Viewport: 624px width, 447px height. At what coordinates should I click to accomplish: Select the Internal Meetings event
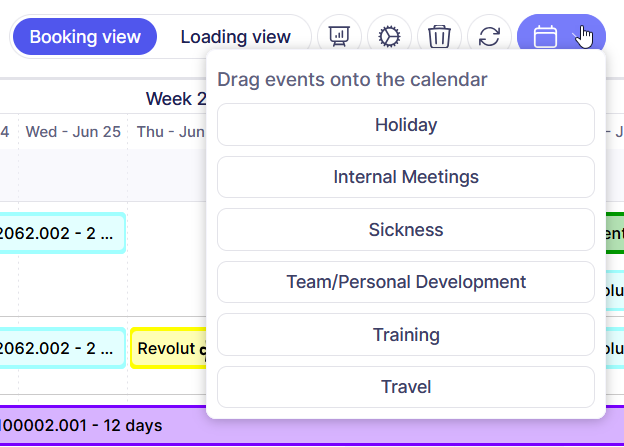pyautogui.click(x=405, y=177)
